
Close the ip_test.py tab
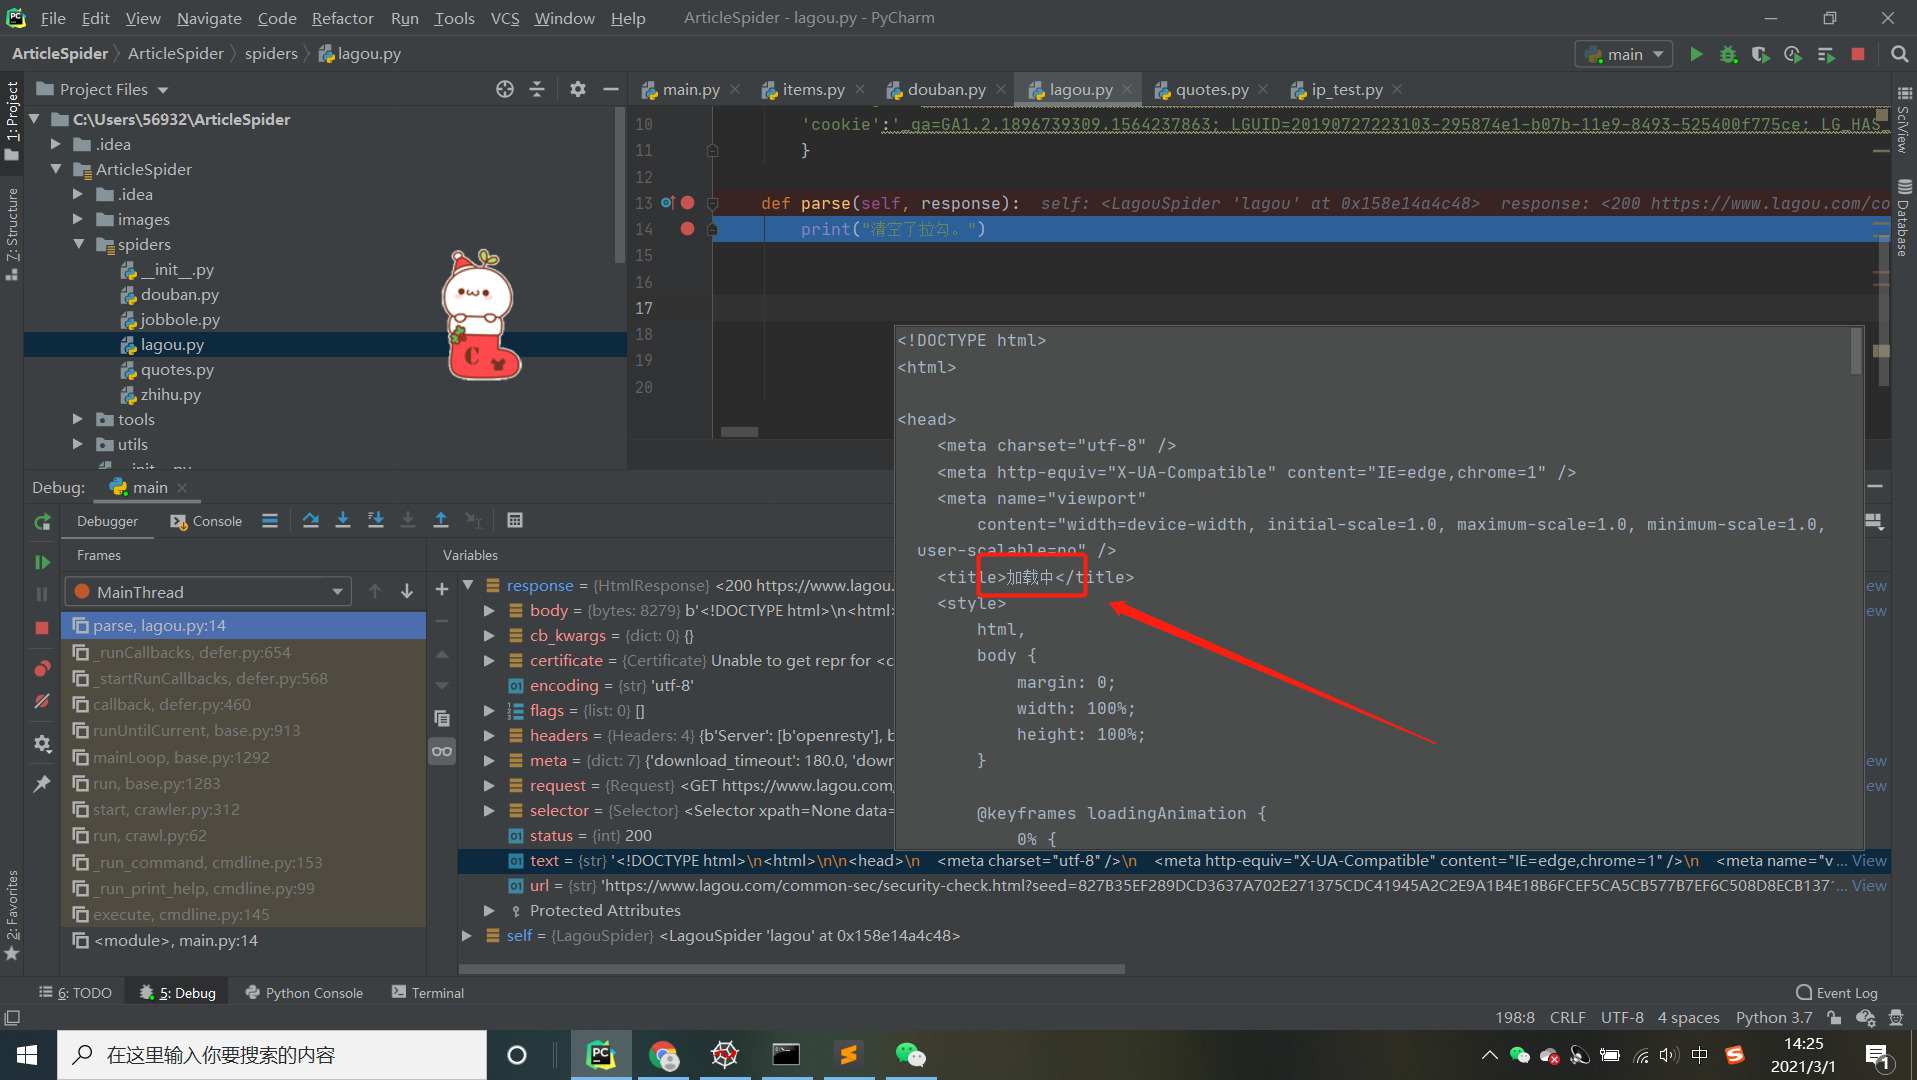tap(1397, 89)
